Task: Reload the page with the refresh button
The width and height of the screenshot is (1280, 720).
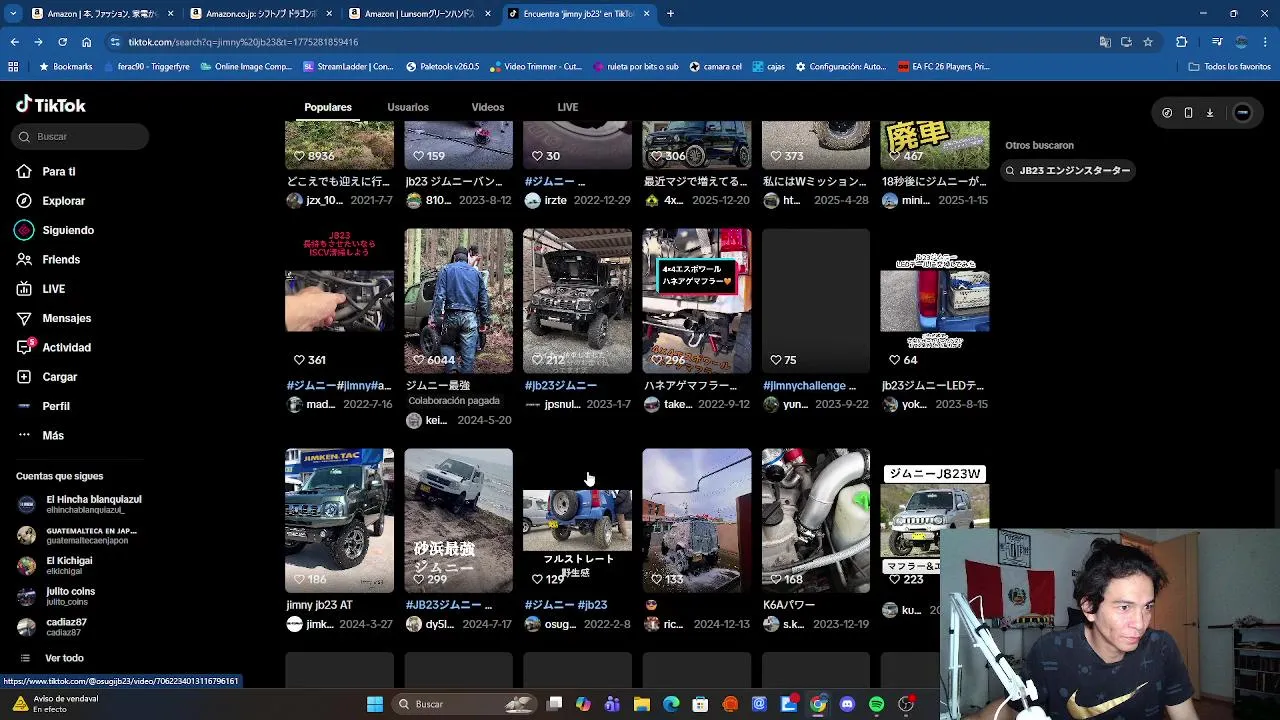Action: point(62,42)
